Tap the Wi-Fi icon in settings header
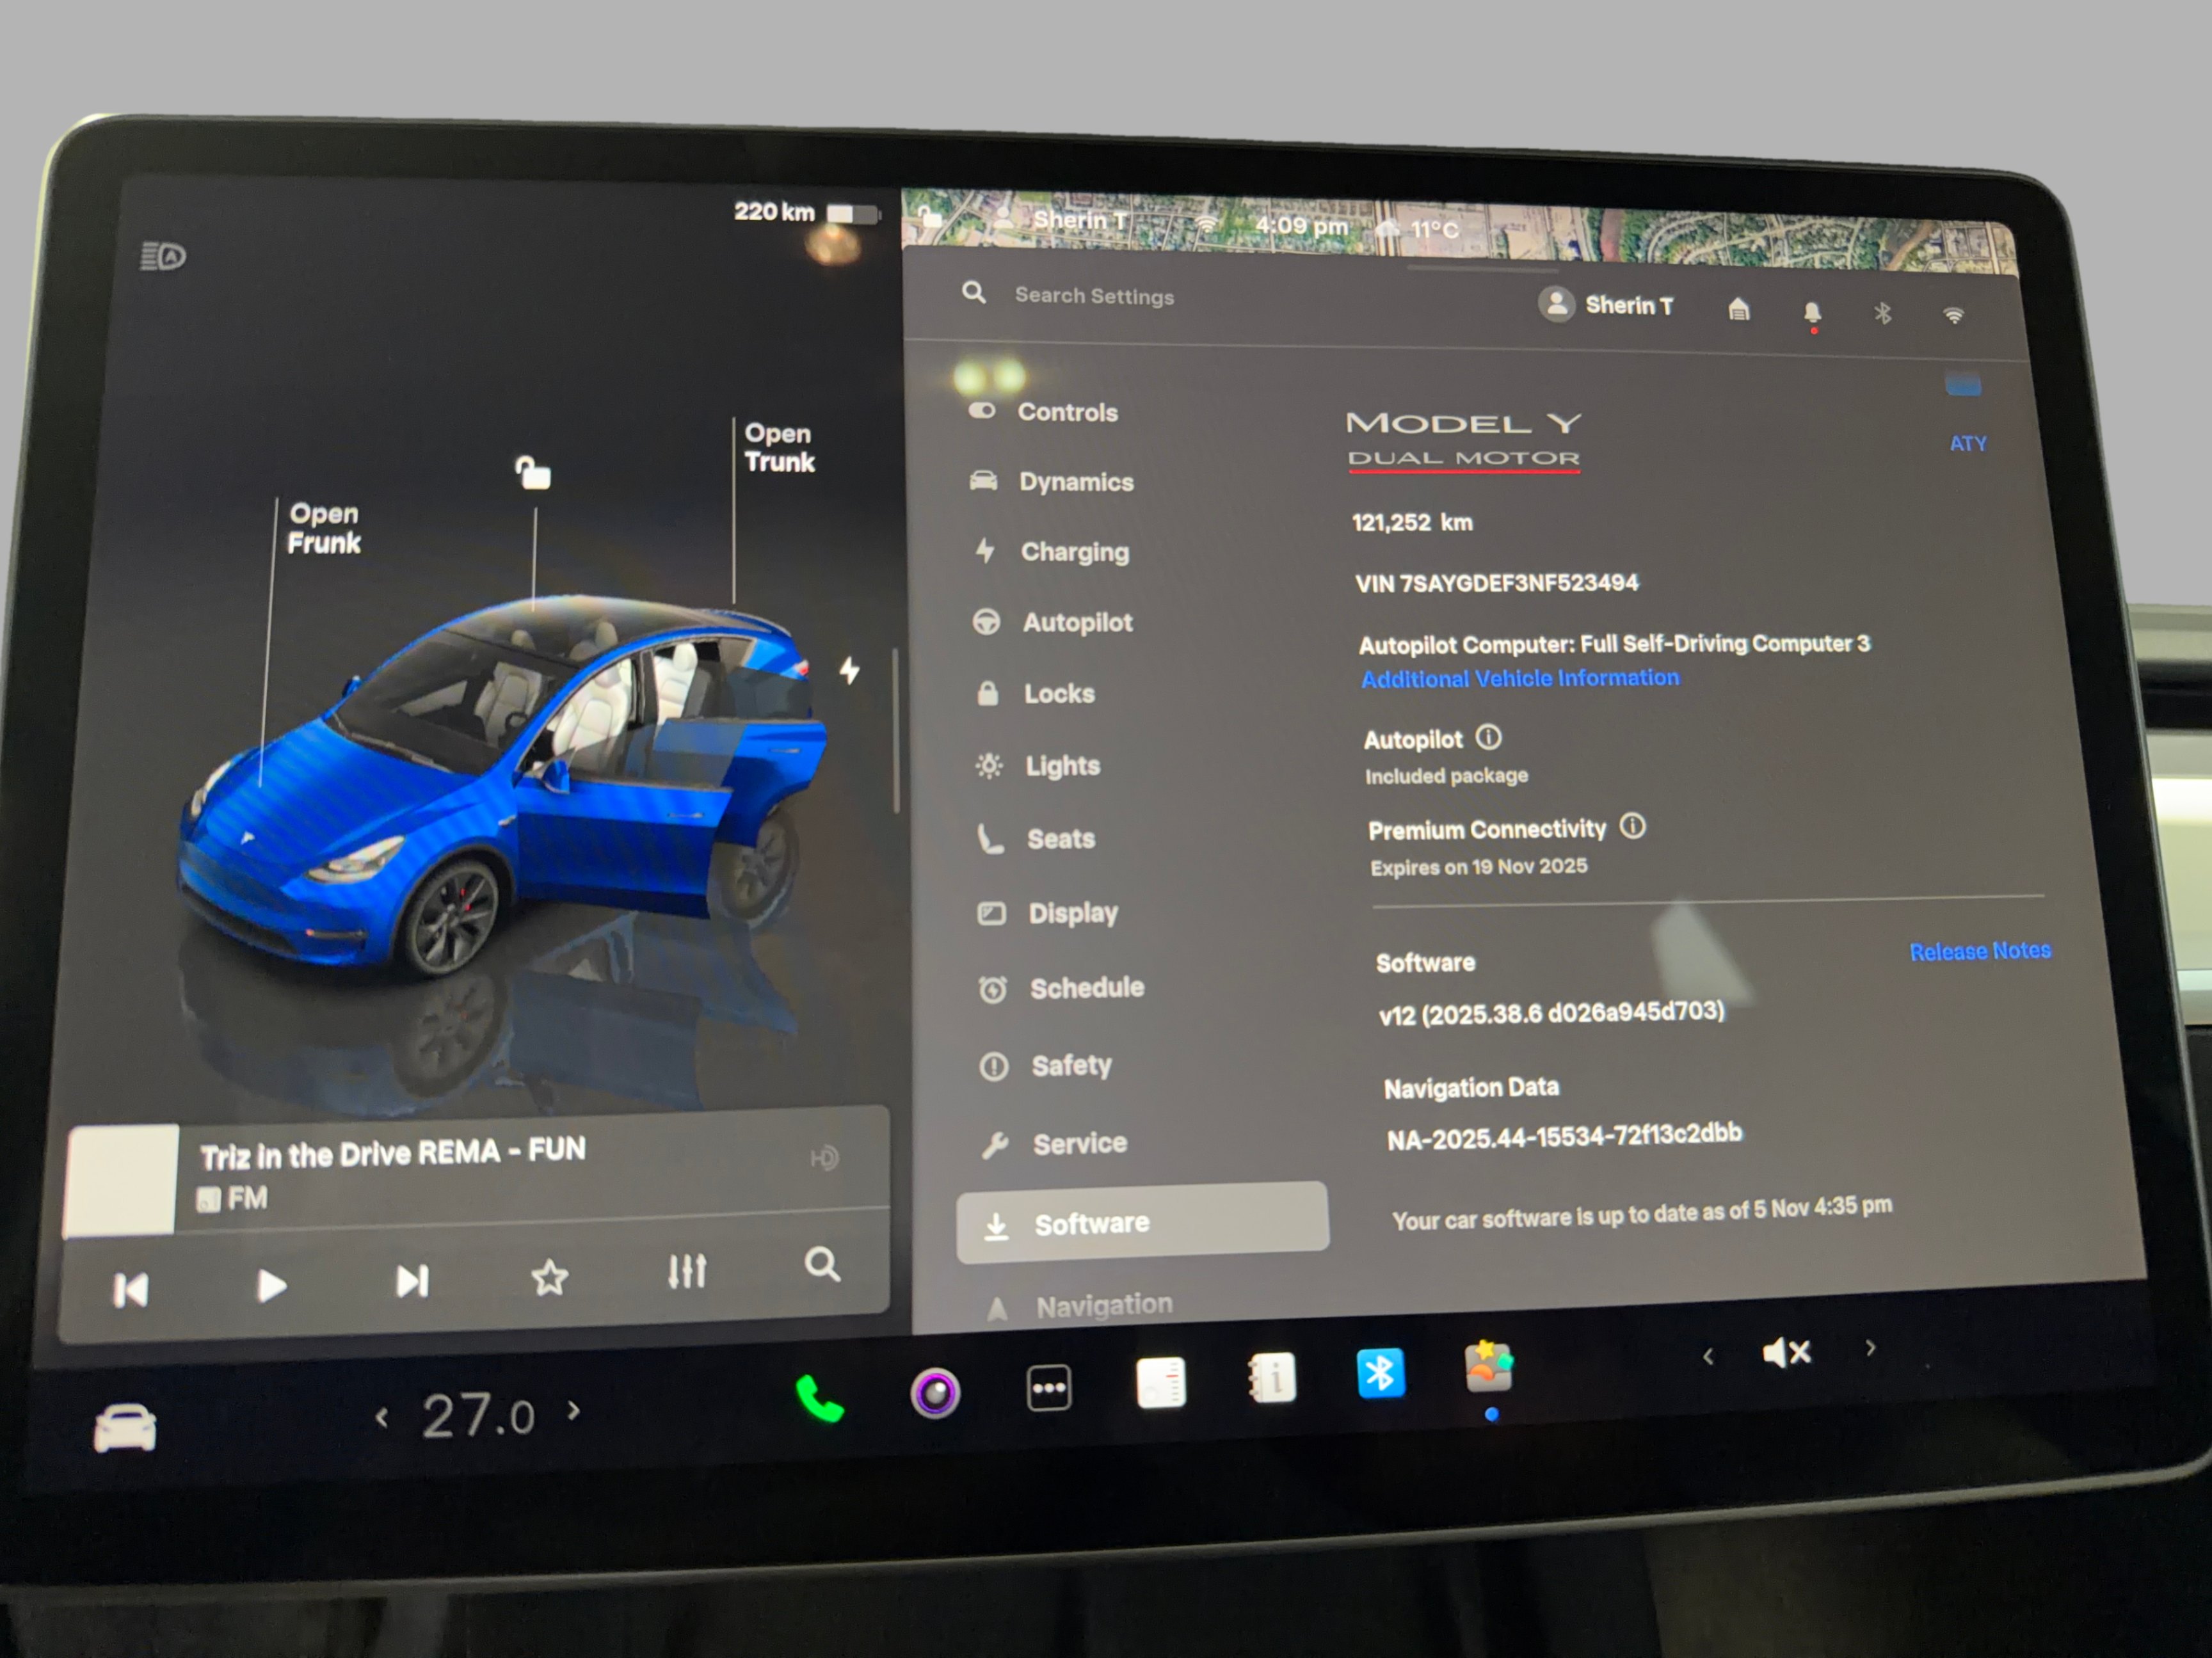Viewport: 2212px width, 1658px height. click(1953, 316)
